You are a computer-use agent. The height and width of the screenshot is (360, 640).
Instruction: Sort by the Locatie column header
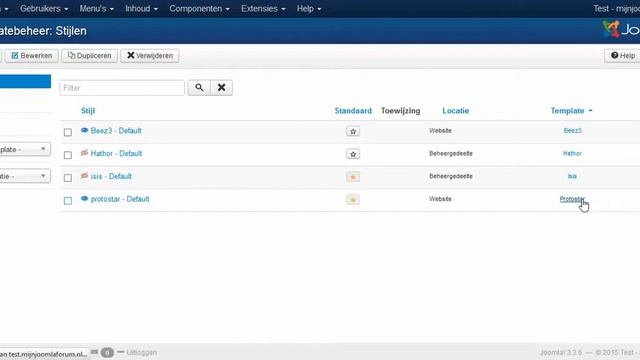456,111
